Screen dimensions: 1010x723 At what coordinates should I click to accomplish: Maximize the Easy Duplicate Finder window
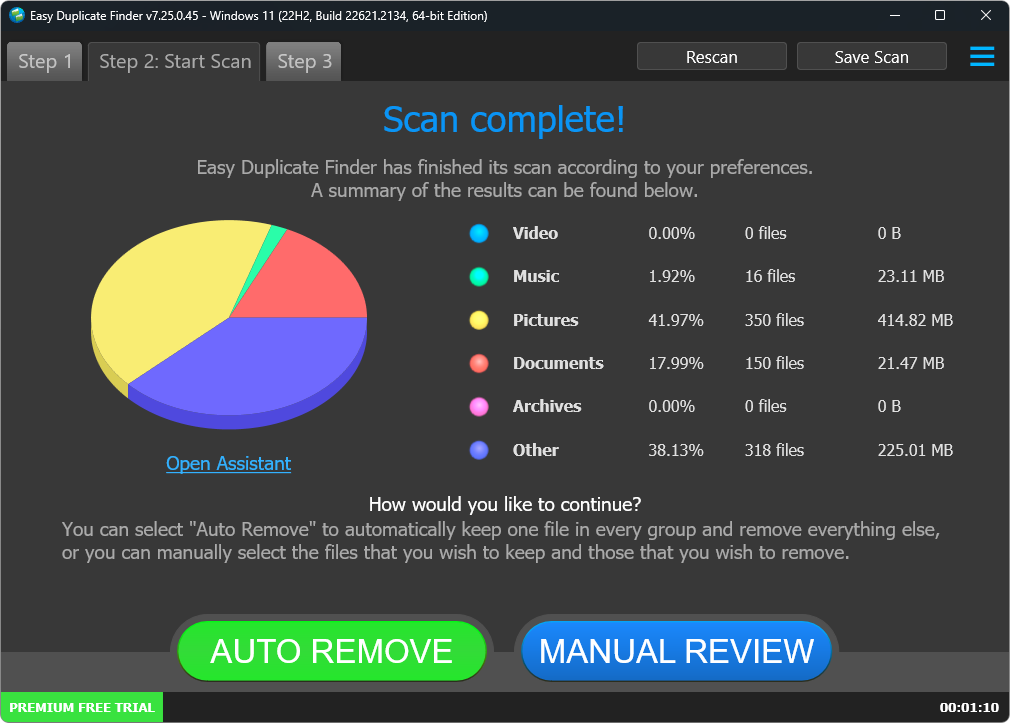(940, 15)
